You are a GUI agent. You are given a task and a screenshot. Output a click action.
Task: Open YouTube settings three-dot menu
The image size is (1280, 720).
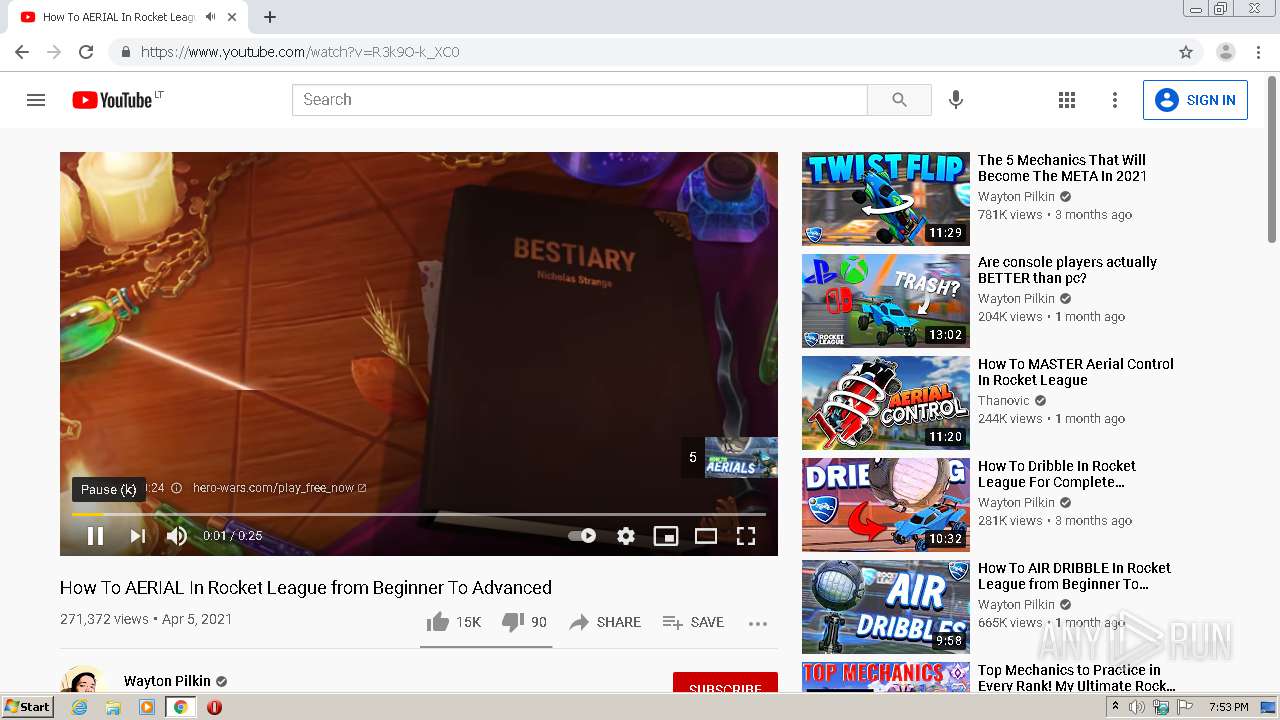point(1115,100)
